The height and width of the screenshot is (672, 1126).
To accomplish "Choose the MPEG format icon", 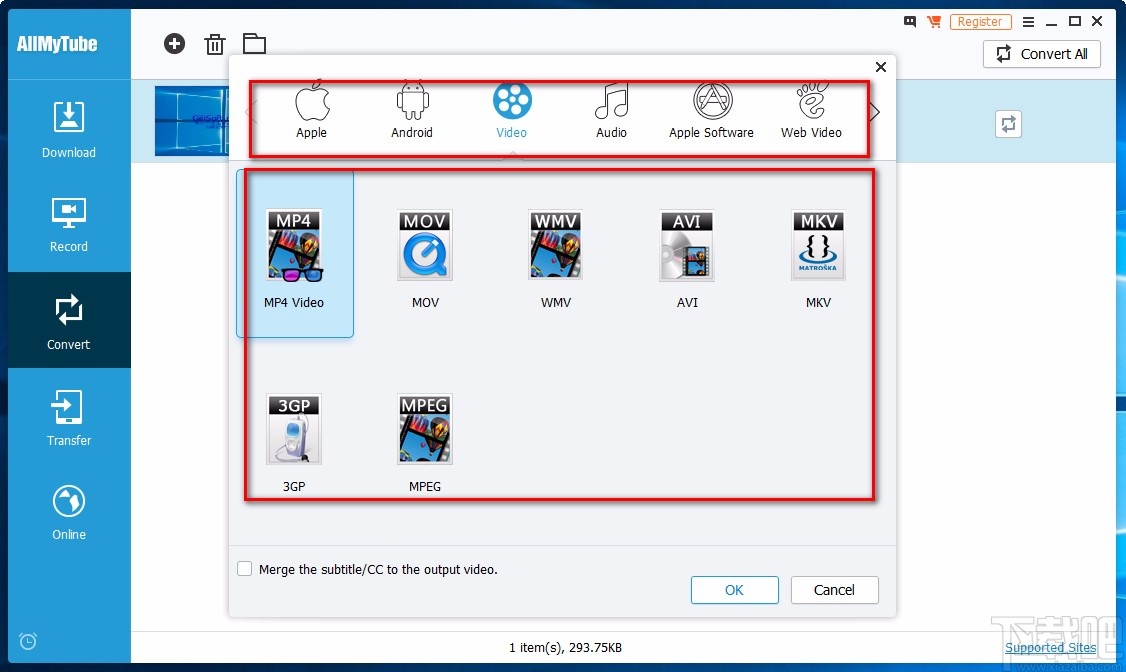I will (x=425, y=429).
